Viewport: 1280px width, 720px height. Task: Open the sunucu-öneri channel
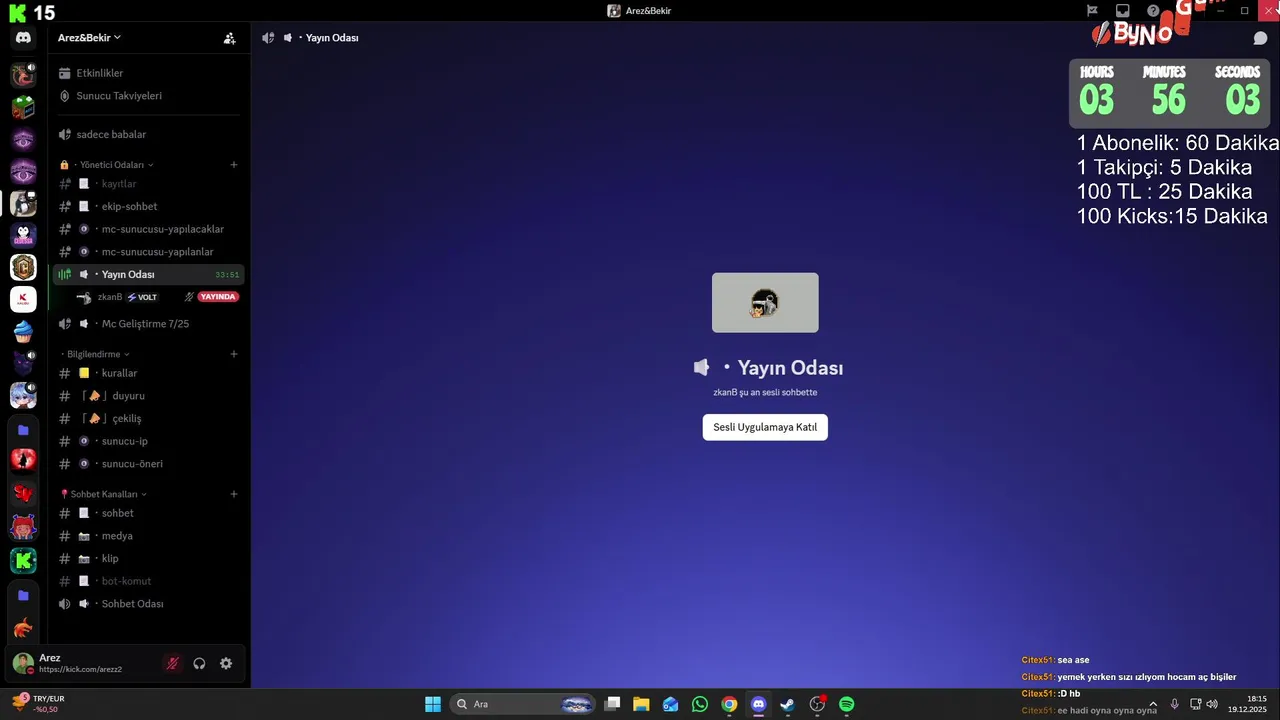[x=148, y=464]
